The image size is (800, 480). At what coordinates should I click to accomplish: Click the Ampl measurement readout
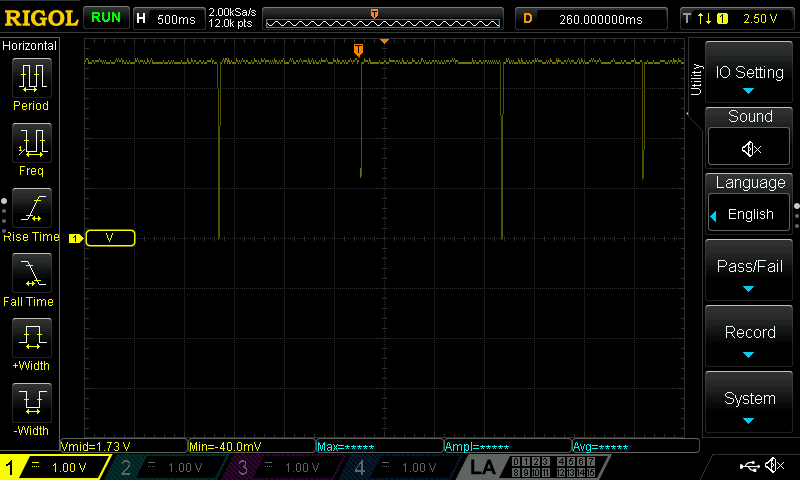pyautogui.click(x=508, y=446)
